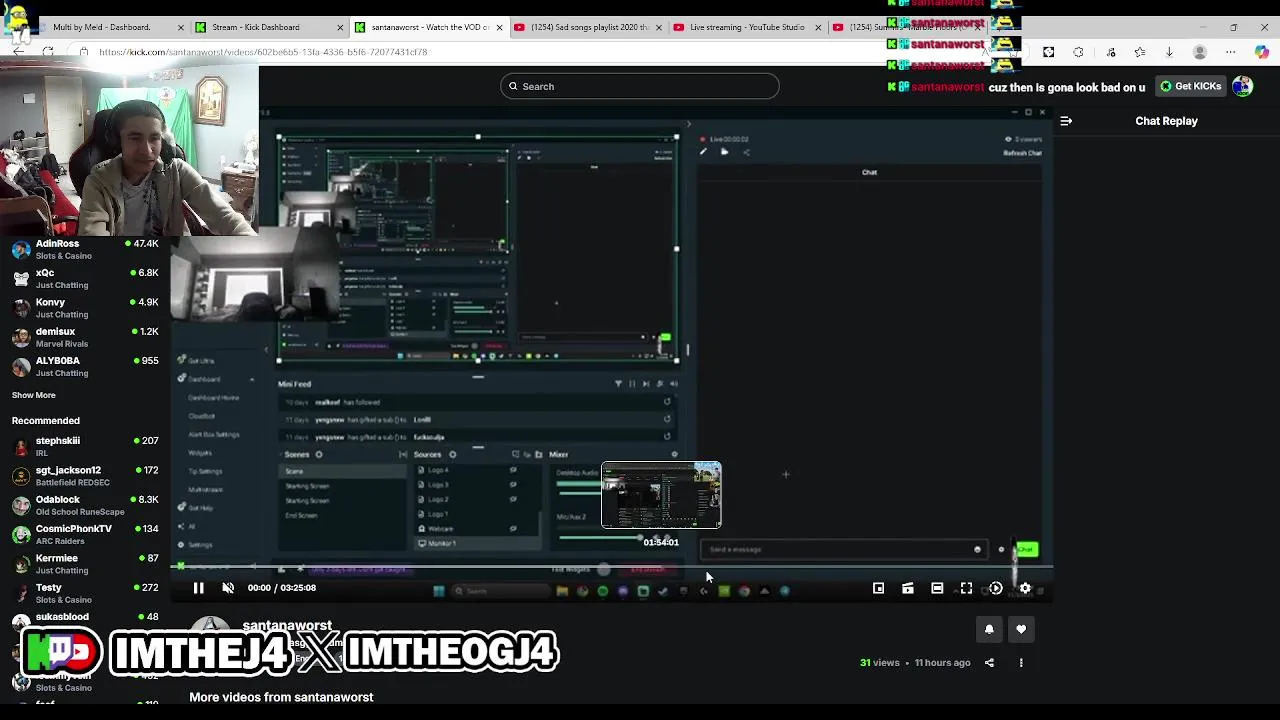Enter fullscreen on the video player

click(966, 588)
